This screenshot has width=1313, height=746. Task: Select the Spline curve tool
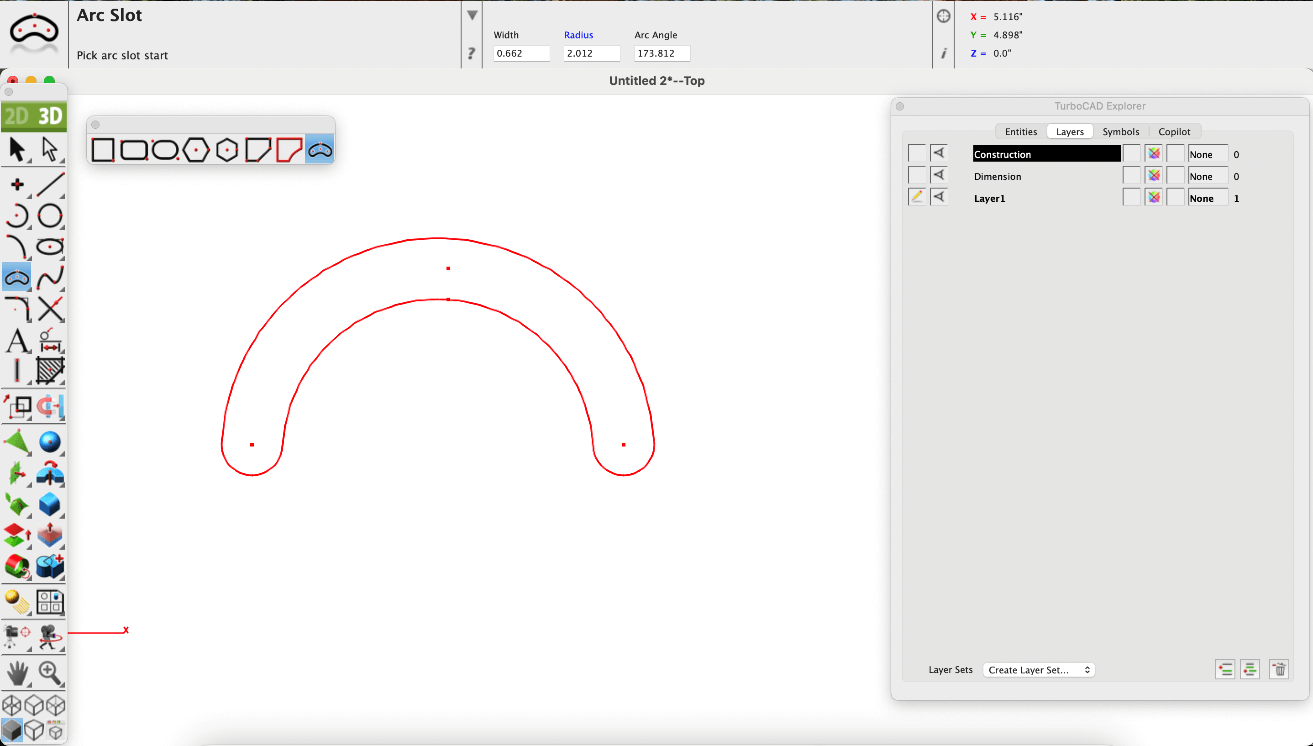click(x=51, y=277)
